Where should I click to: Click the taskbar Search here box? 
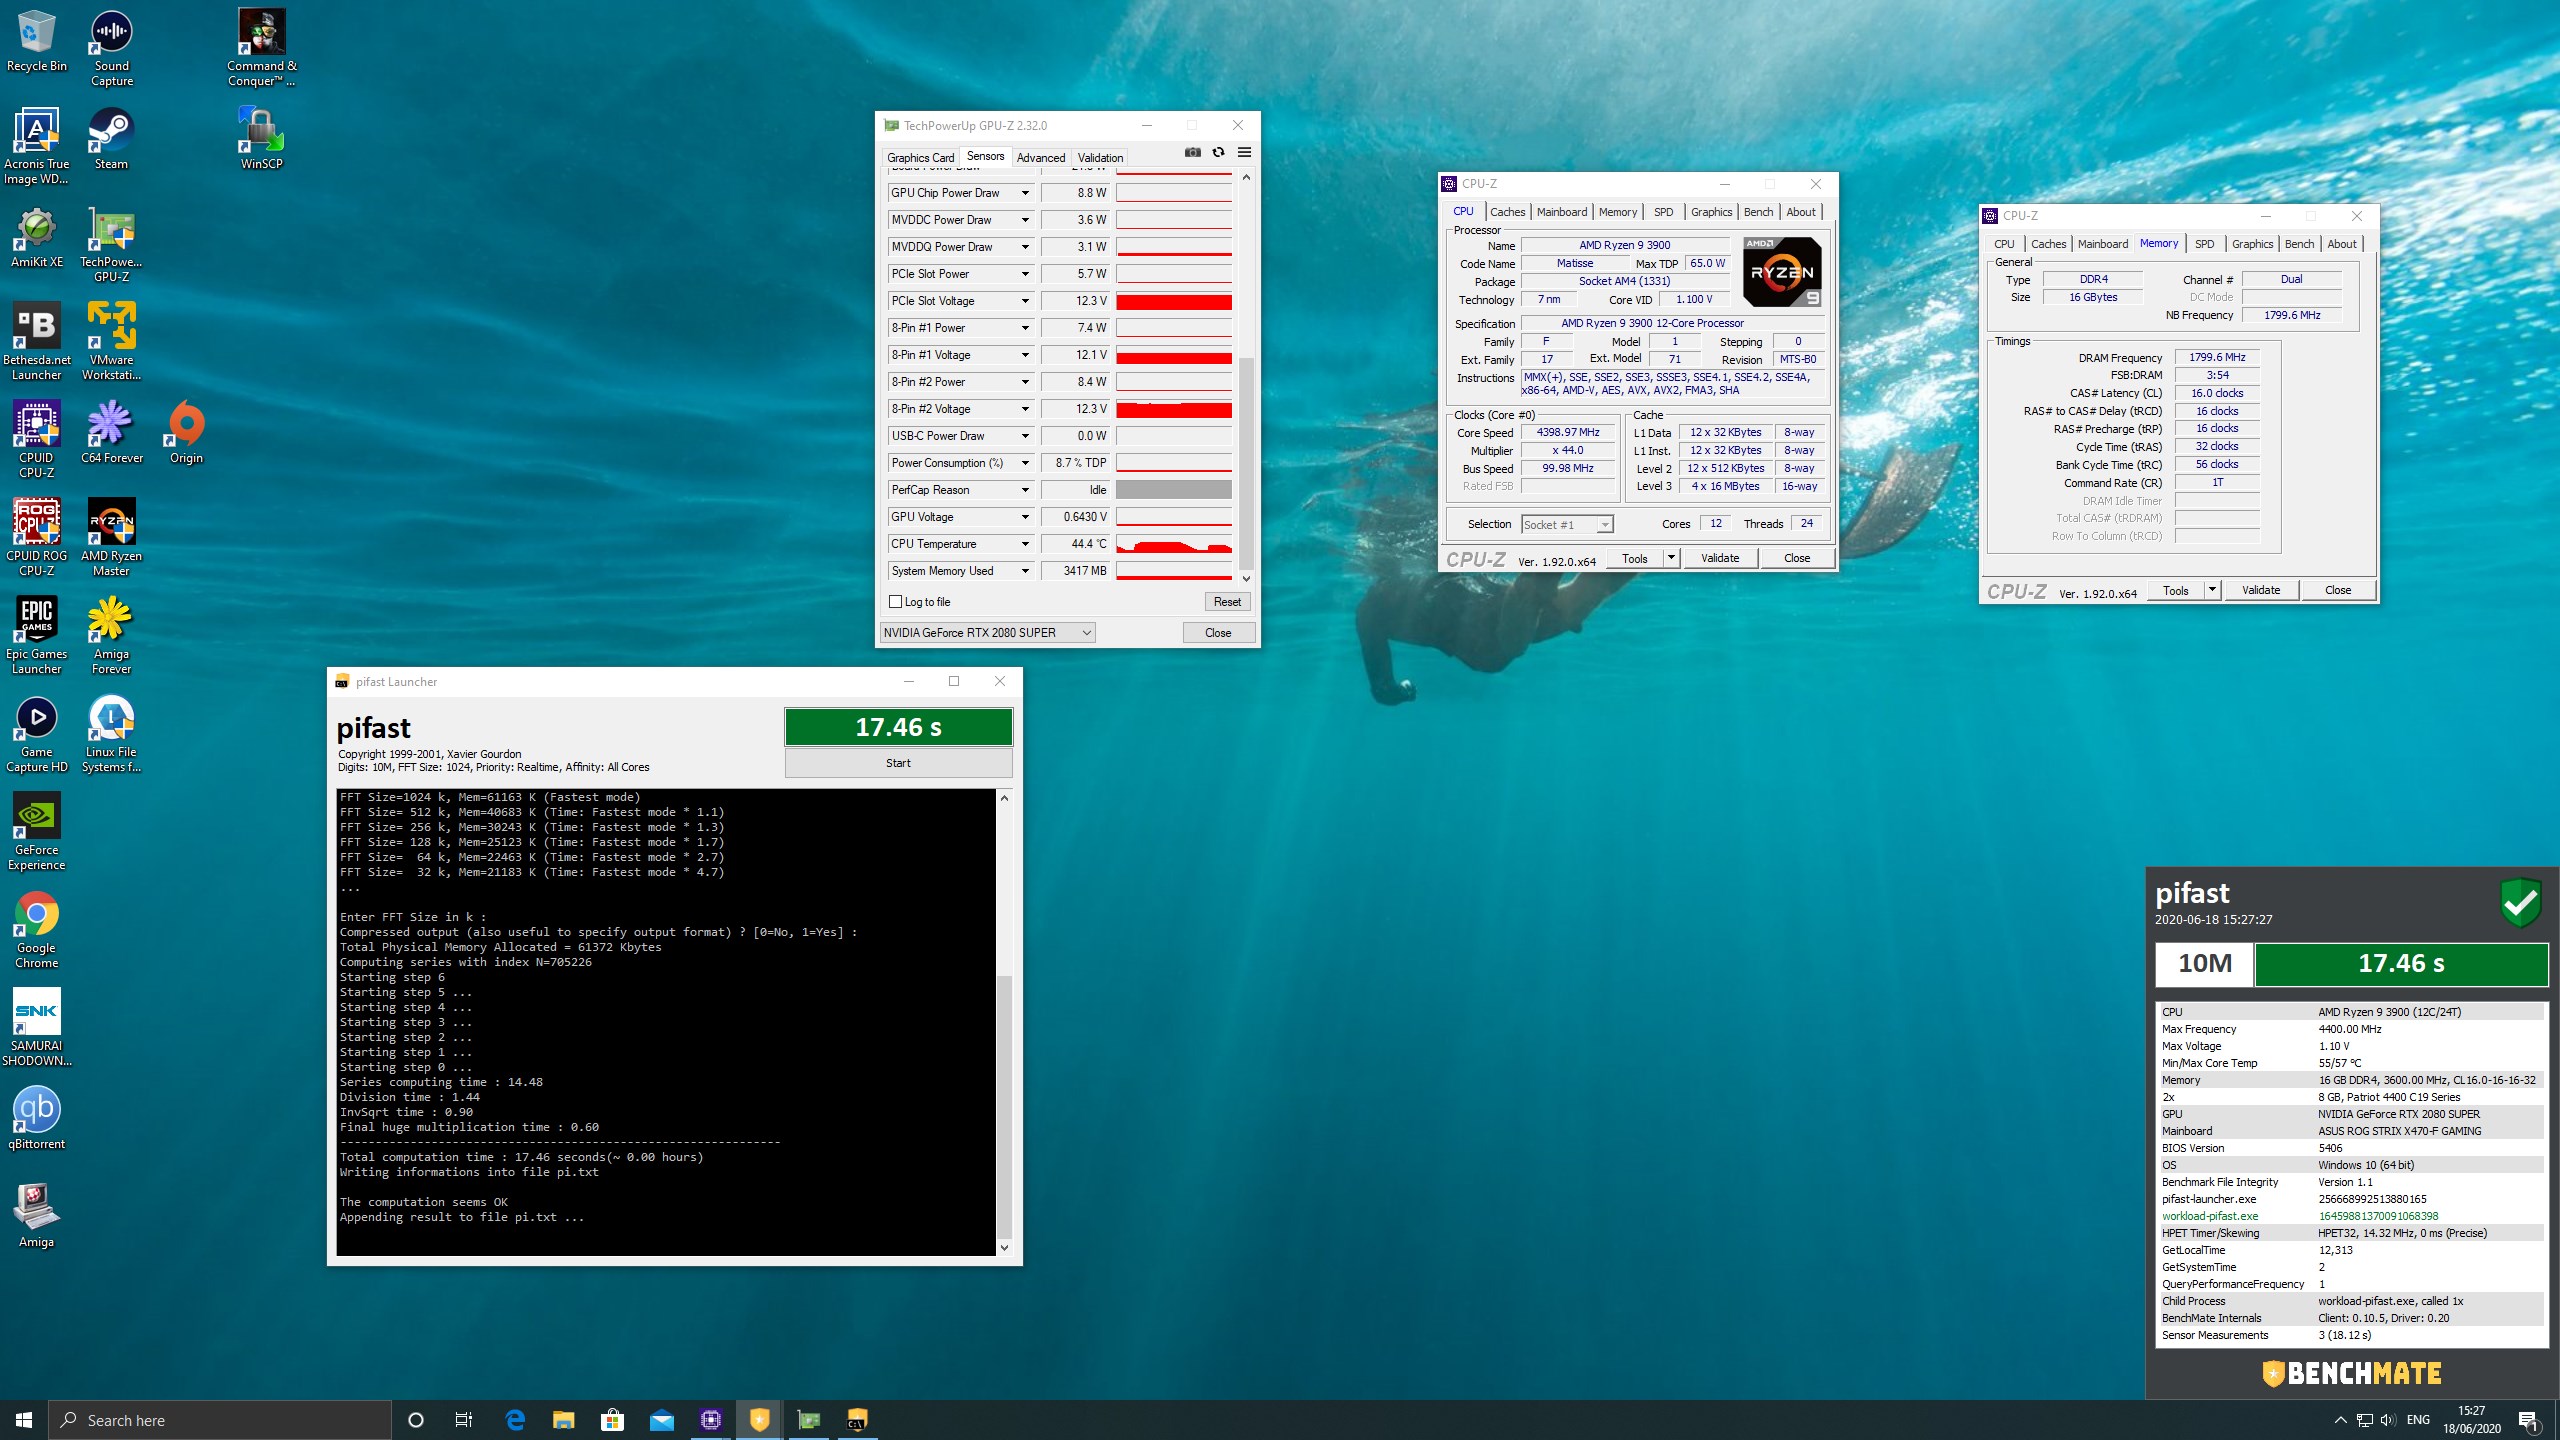pos(220,1420)
